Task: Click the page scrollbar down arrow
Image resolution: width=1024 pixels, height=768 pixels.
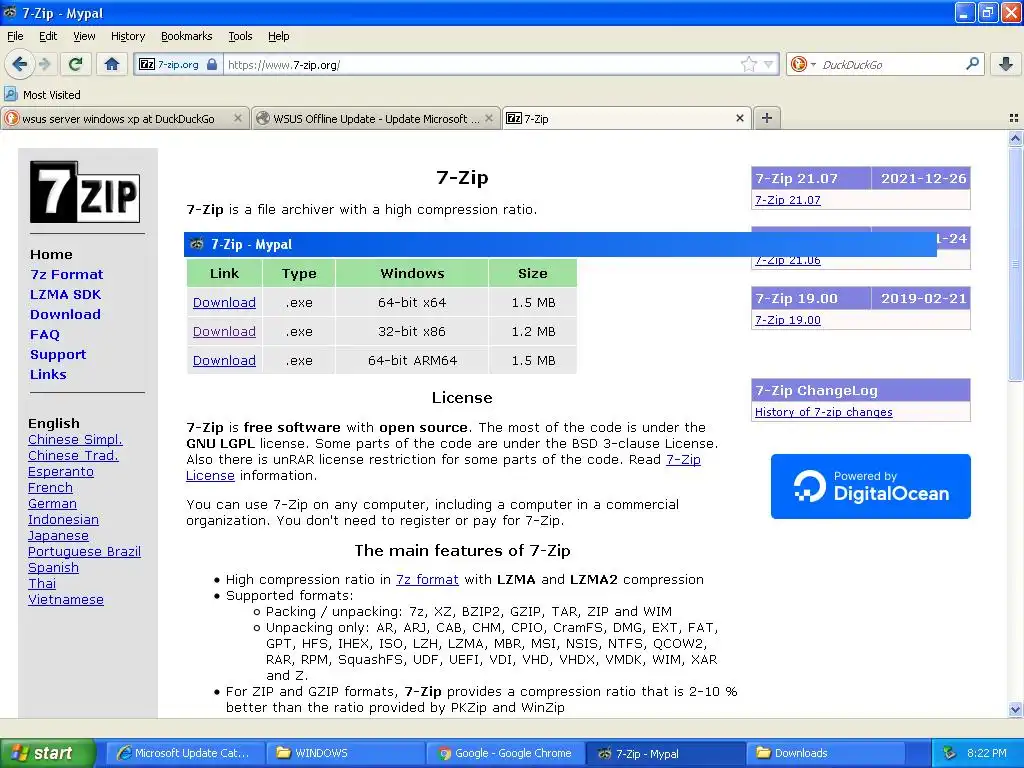Action: [x=1015, y=709]
